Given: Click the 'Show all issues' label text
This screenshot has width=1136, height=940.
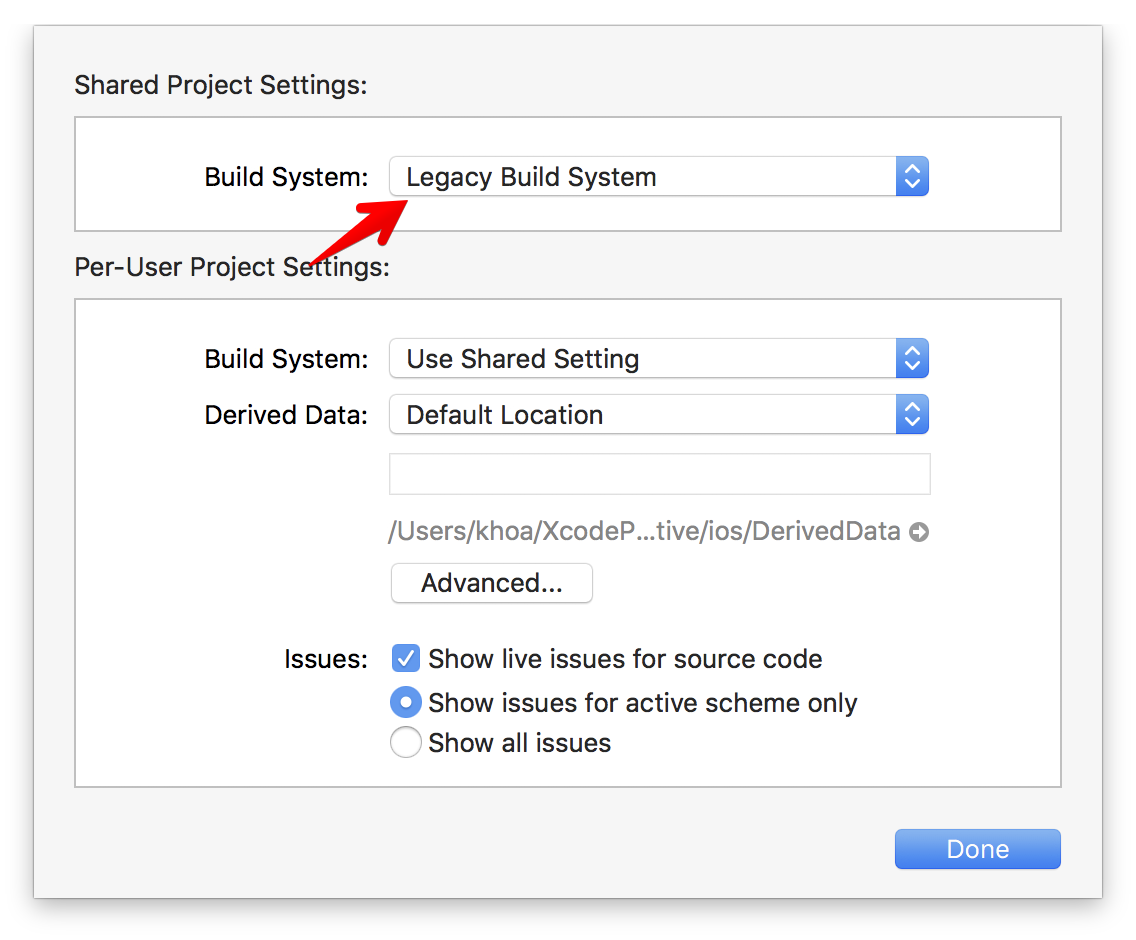Looking at the screenshot, I should coord(519,743).
